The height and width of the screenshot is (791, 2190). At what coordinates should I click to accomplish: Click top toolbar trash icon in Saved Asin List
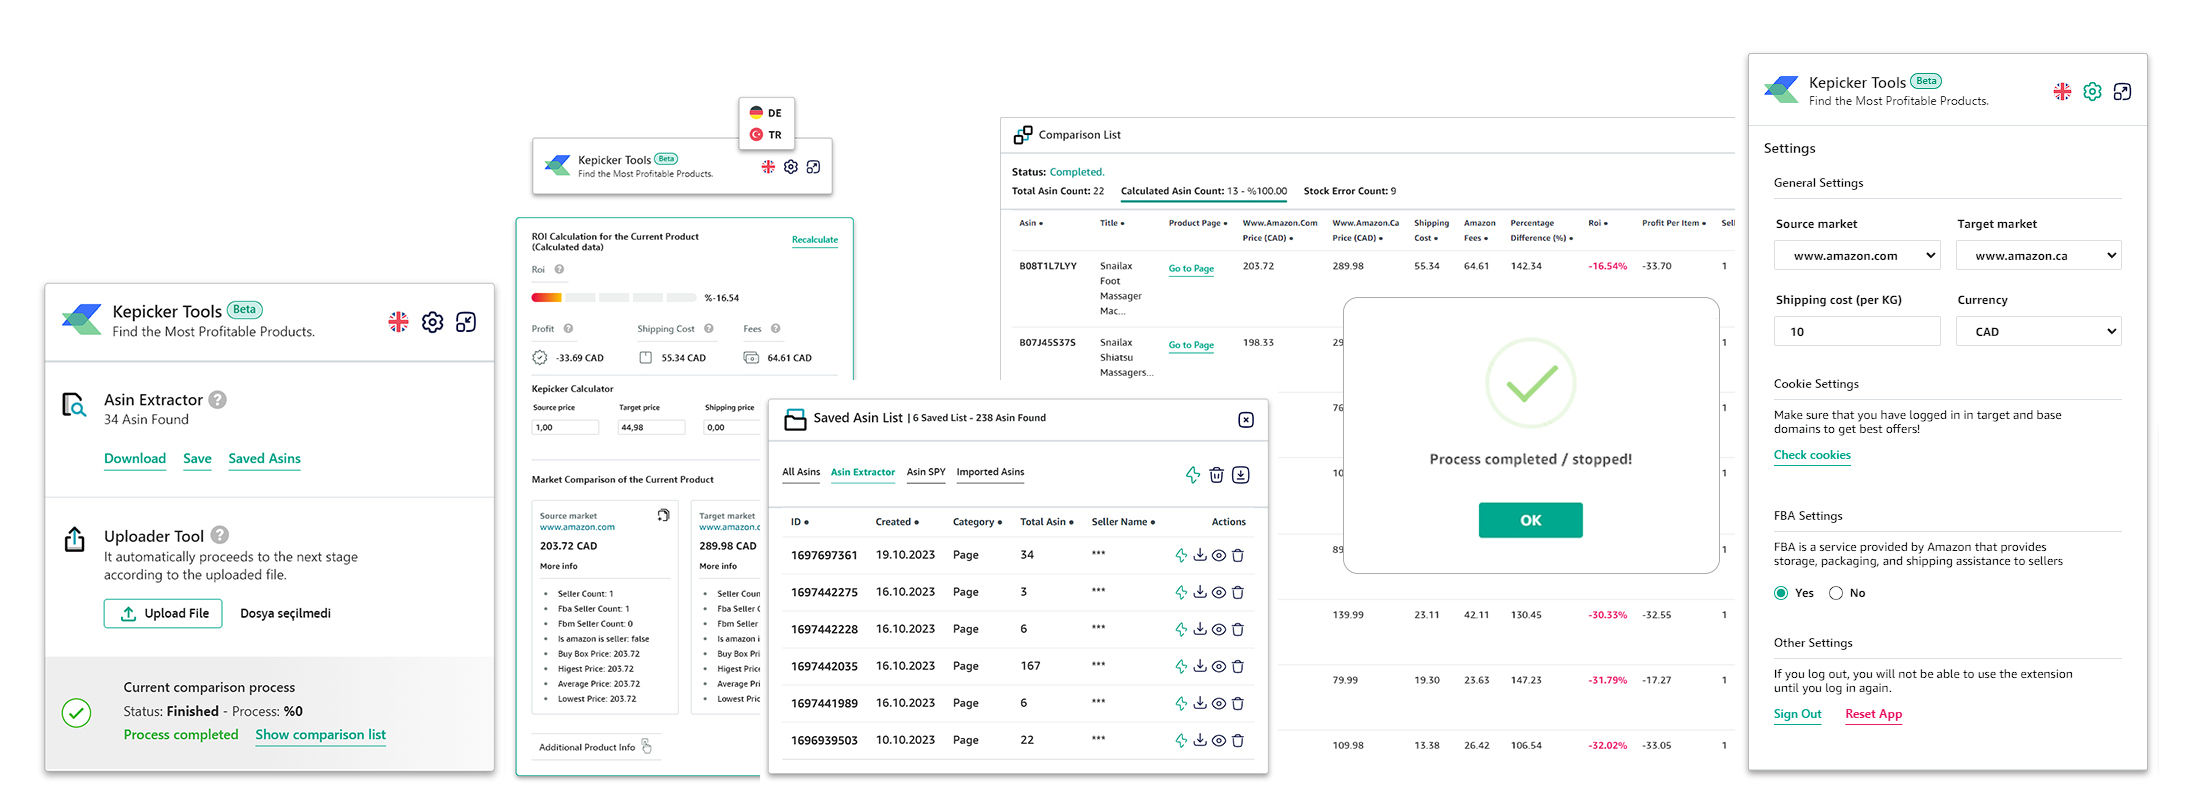point(1216,475)
